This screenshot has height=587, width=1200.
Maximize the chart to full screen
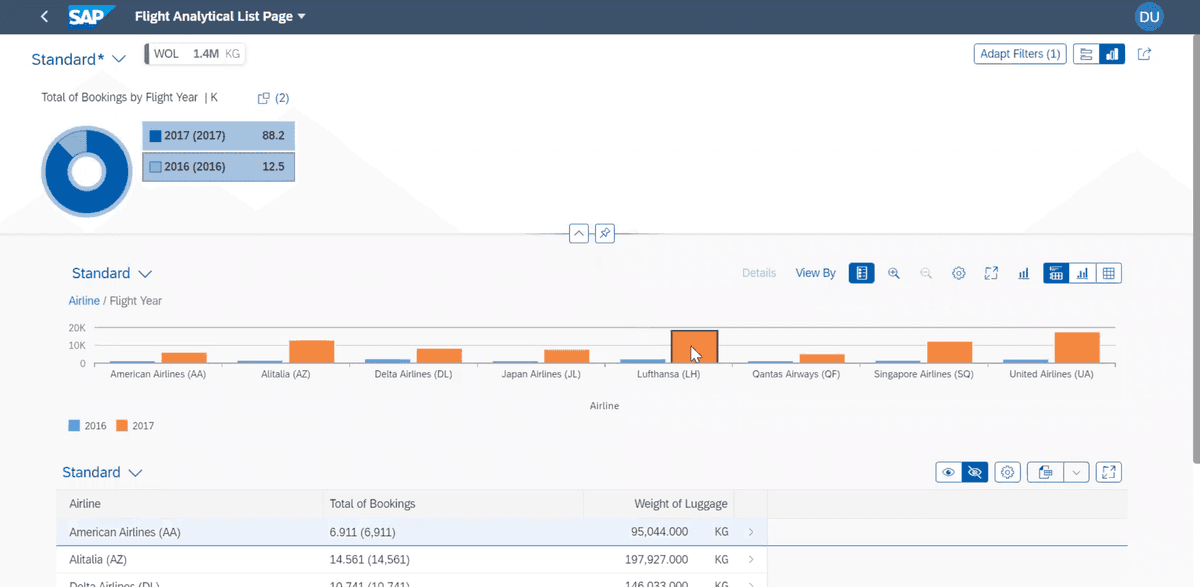tap(991, 273)
